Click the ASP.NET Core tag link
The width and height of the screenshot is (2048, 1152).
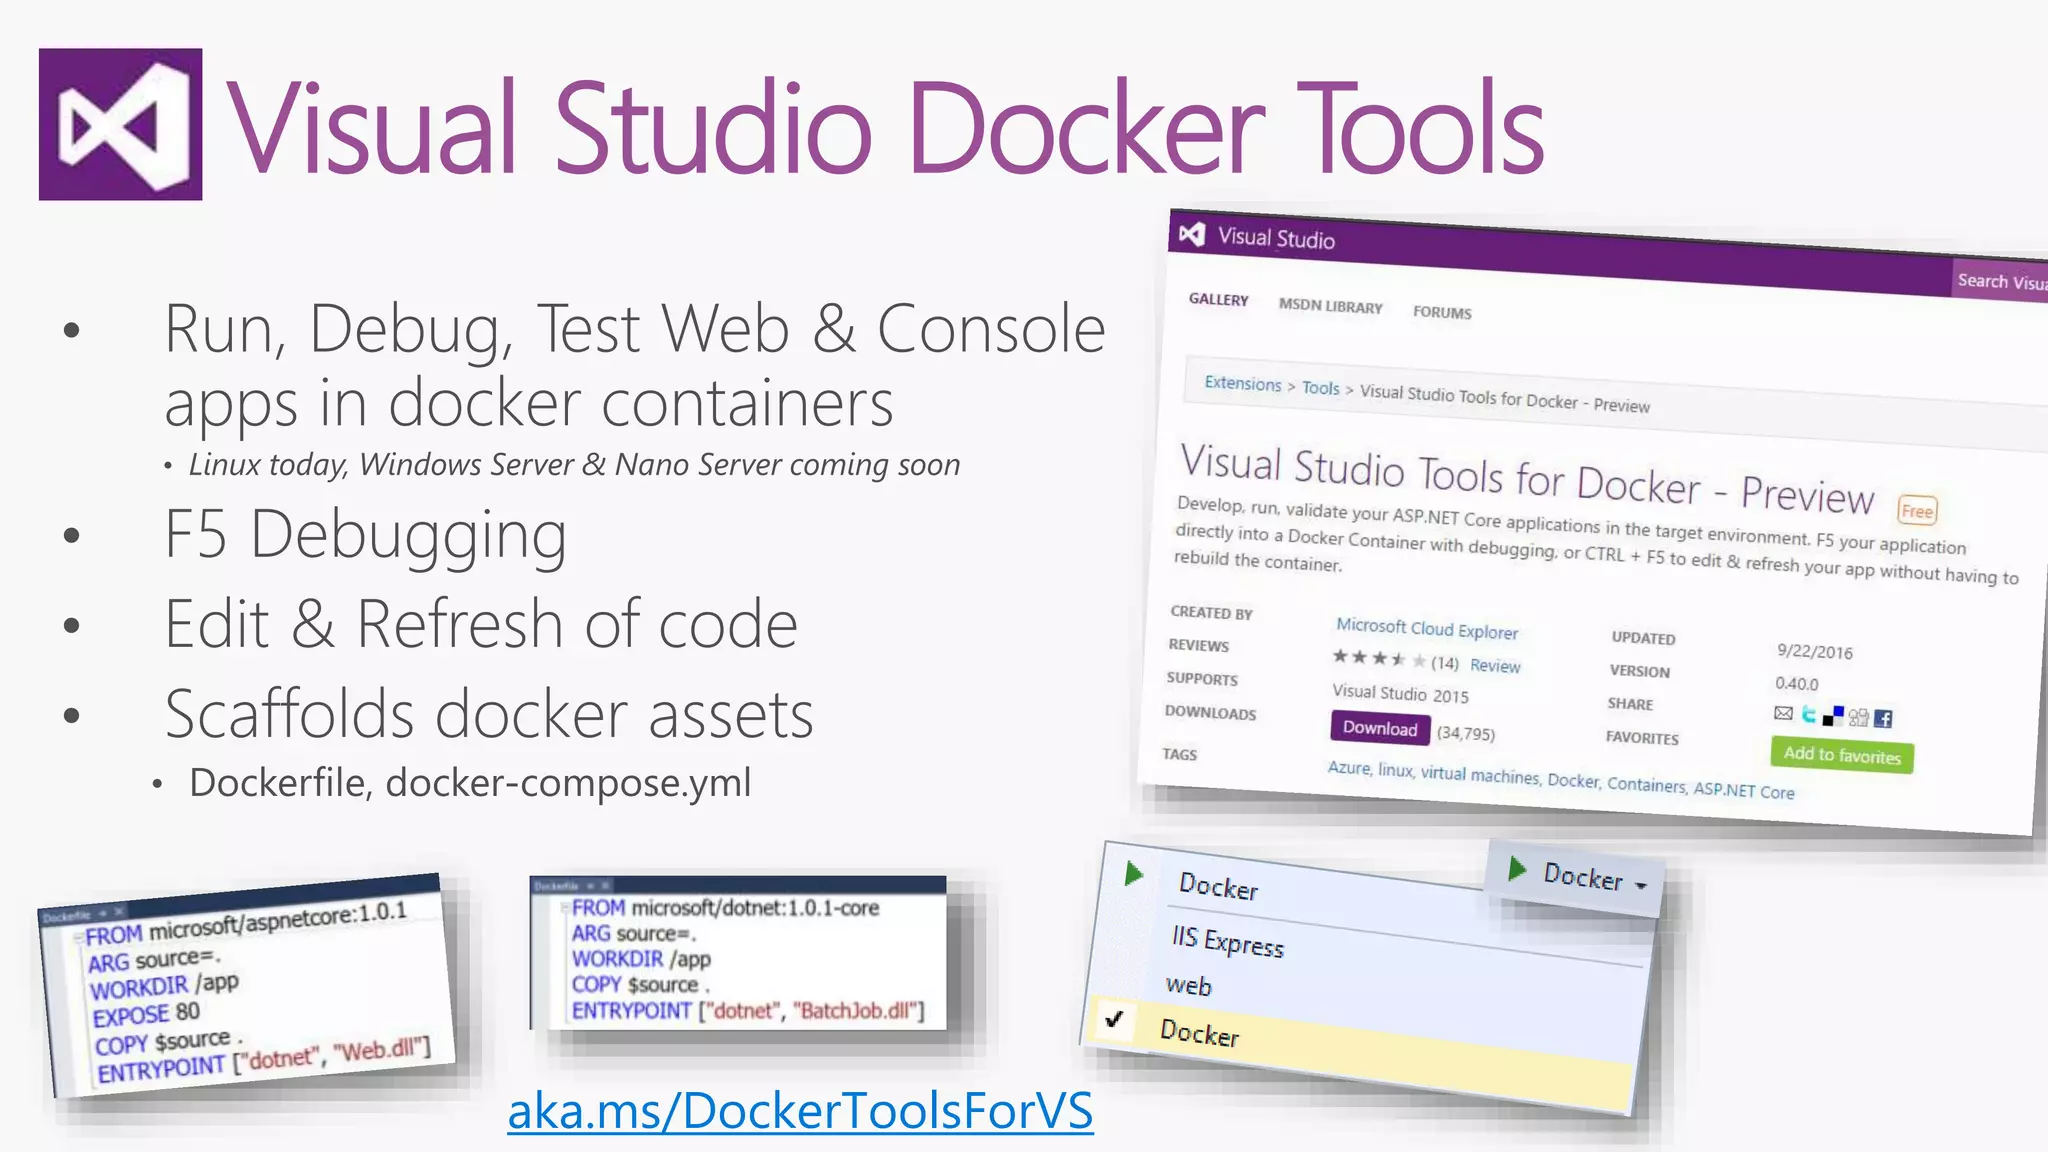pyautogui.click(x=1744, y=790)
